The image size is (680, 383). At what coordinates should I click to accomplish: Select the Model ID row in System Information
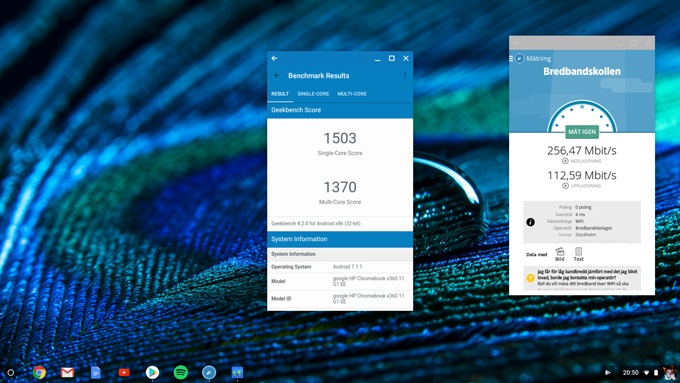tap(340, 299)
